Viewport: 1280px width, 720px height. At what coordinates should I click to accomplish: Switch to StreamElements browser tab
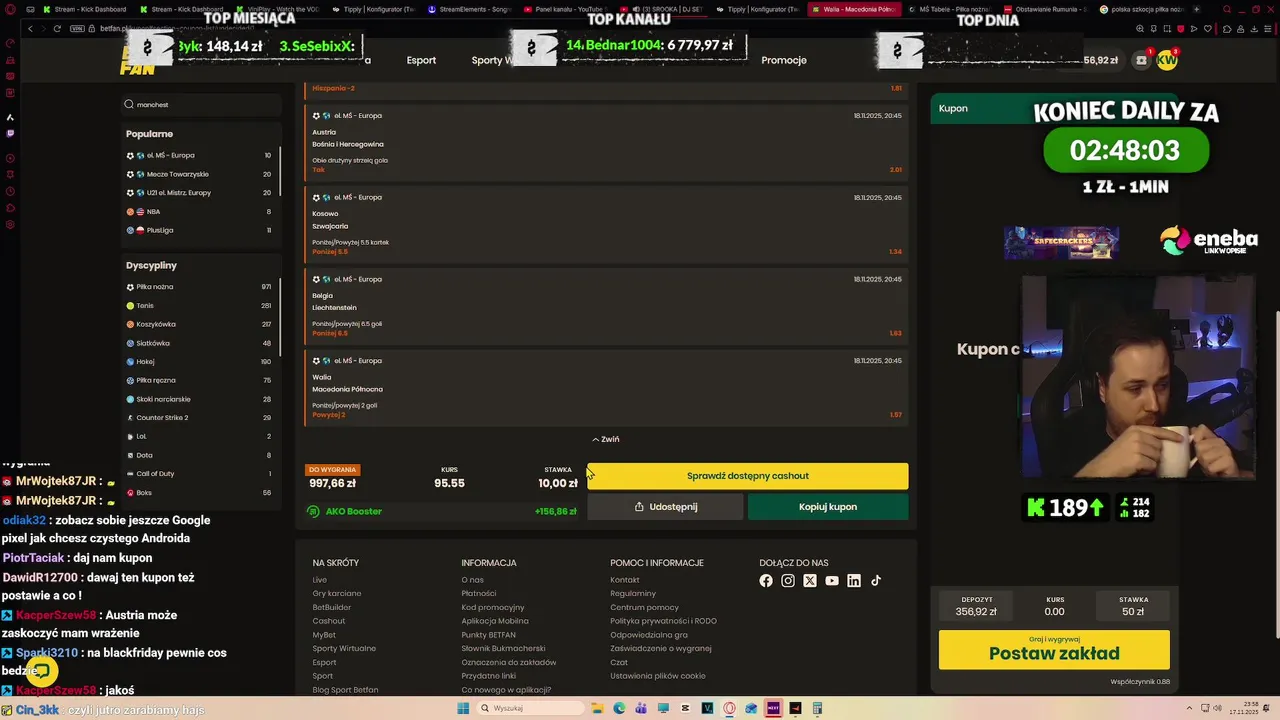tap(470, 9)
